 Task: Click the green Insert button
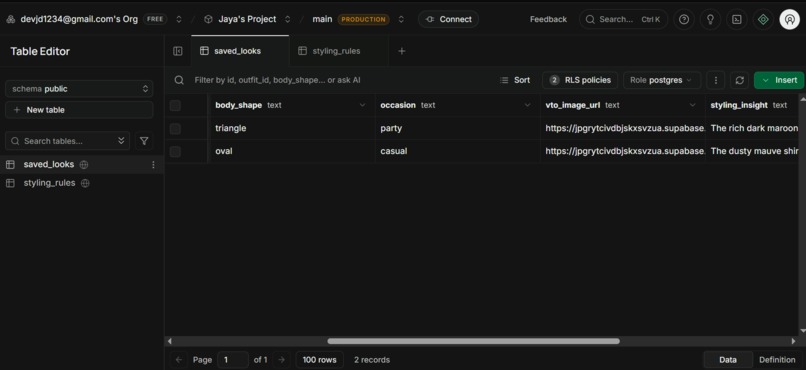tap(780, 80)
